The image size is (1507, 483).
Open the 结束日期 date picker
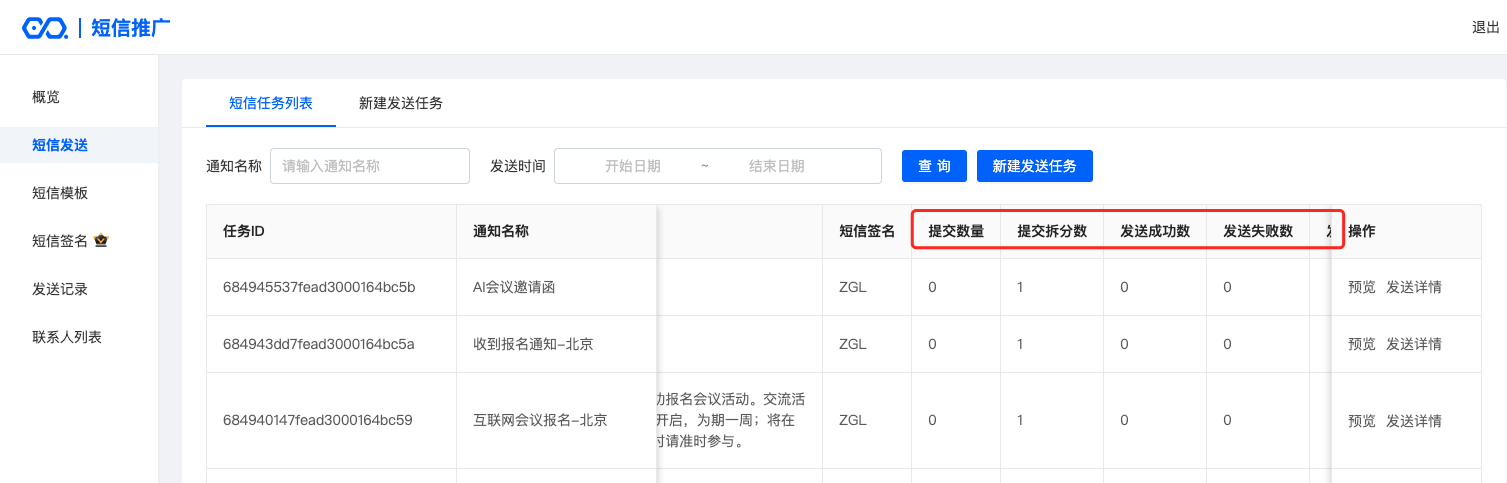776,166
